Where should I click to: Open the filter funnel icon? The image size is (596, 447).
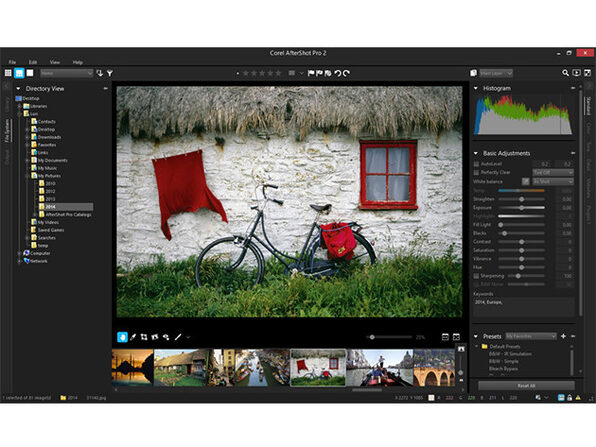pyautogui.click(x=109, y=73)
